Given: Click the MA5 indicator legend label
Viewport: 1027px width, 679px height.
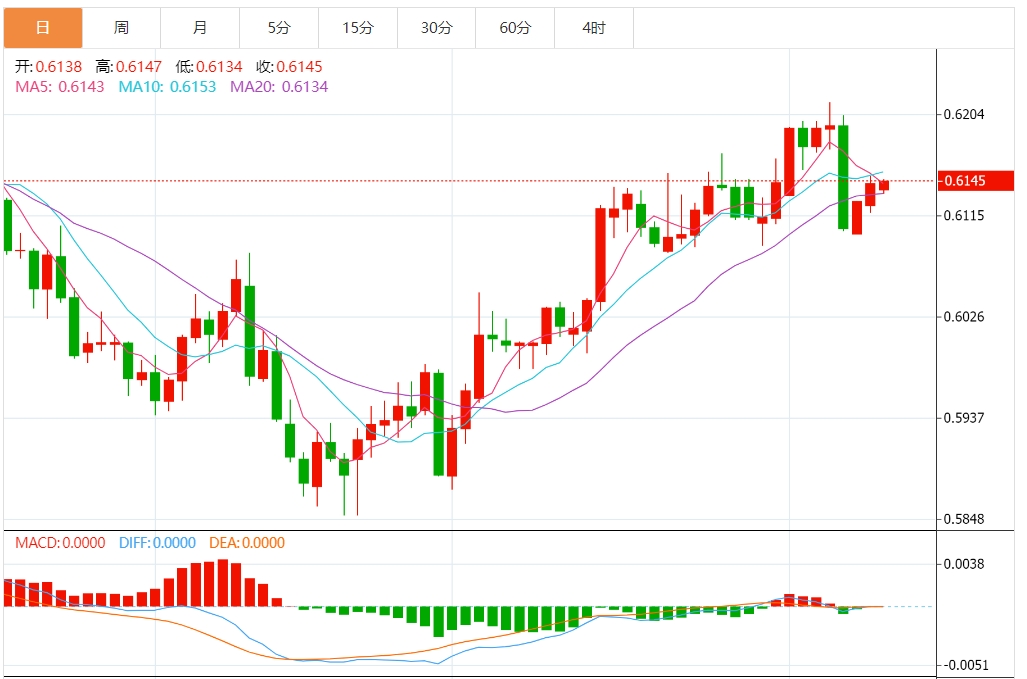Looking at the screenshot, I should pyautogui.click(x=60, y=87).
